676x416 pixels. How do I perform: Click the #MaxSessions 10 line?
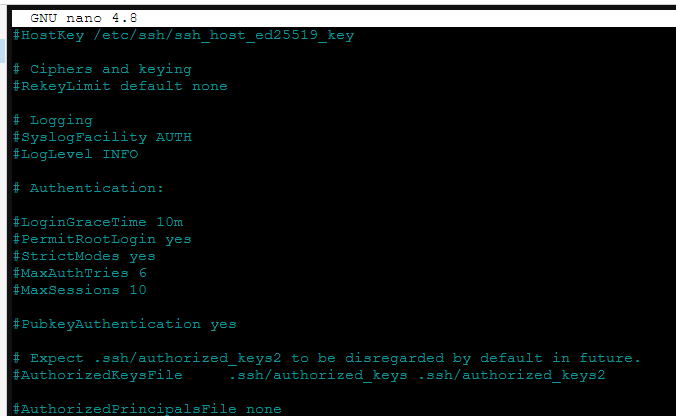pos(80,290)
